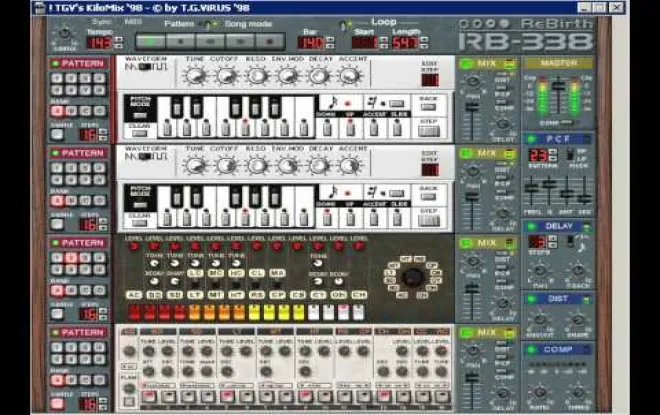Toggle the Pattern / Song mode switch
Screen dimensions: 660x415
coord(209,25)
